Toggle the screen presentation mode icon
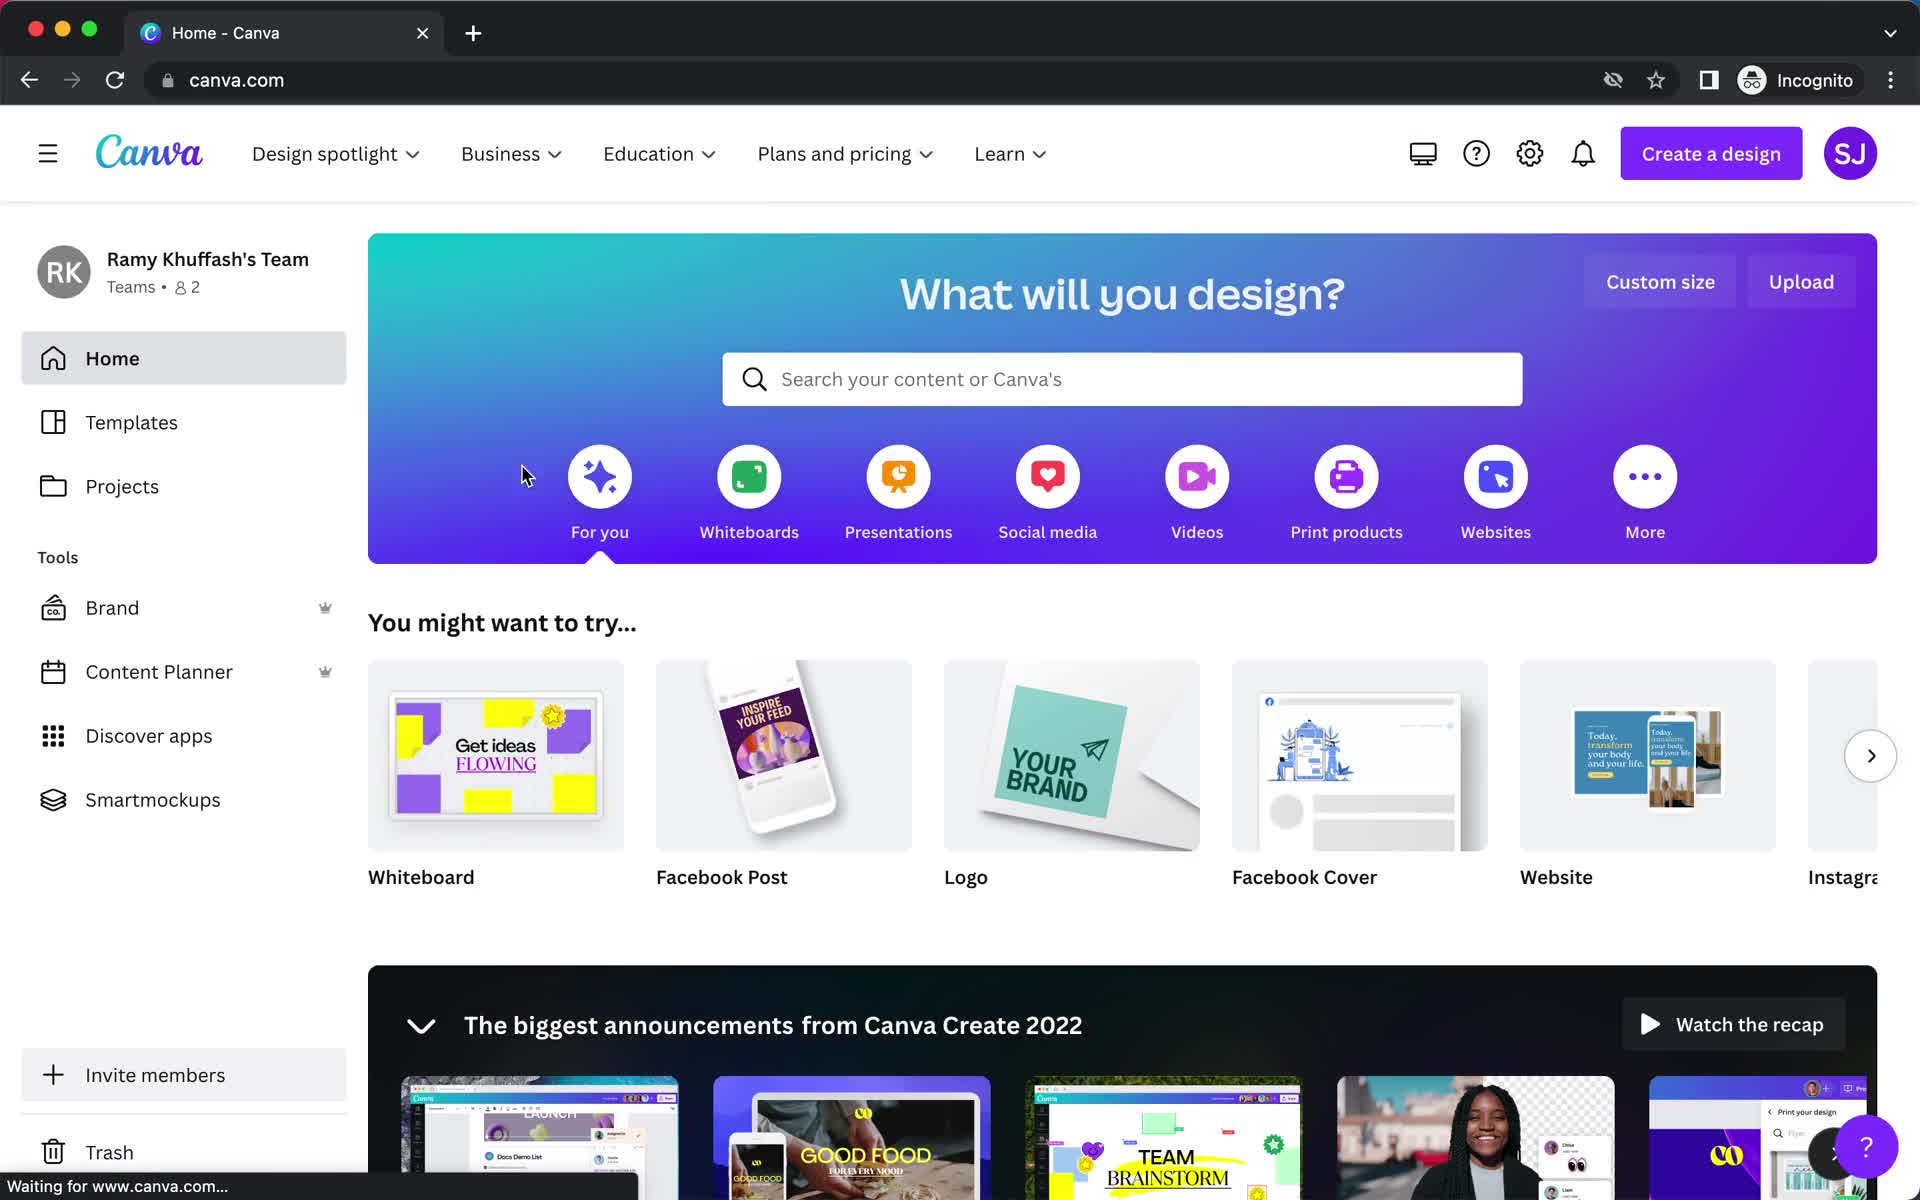The width and height of the screenshot is (1920, 1200). point(1422,153)
